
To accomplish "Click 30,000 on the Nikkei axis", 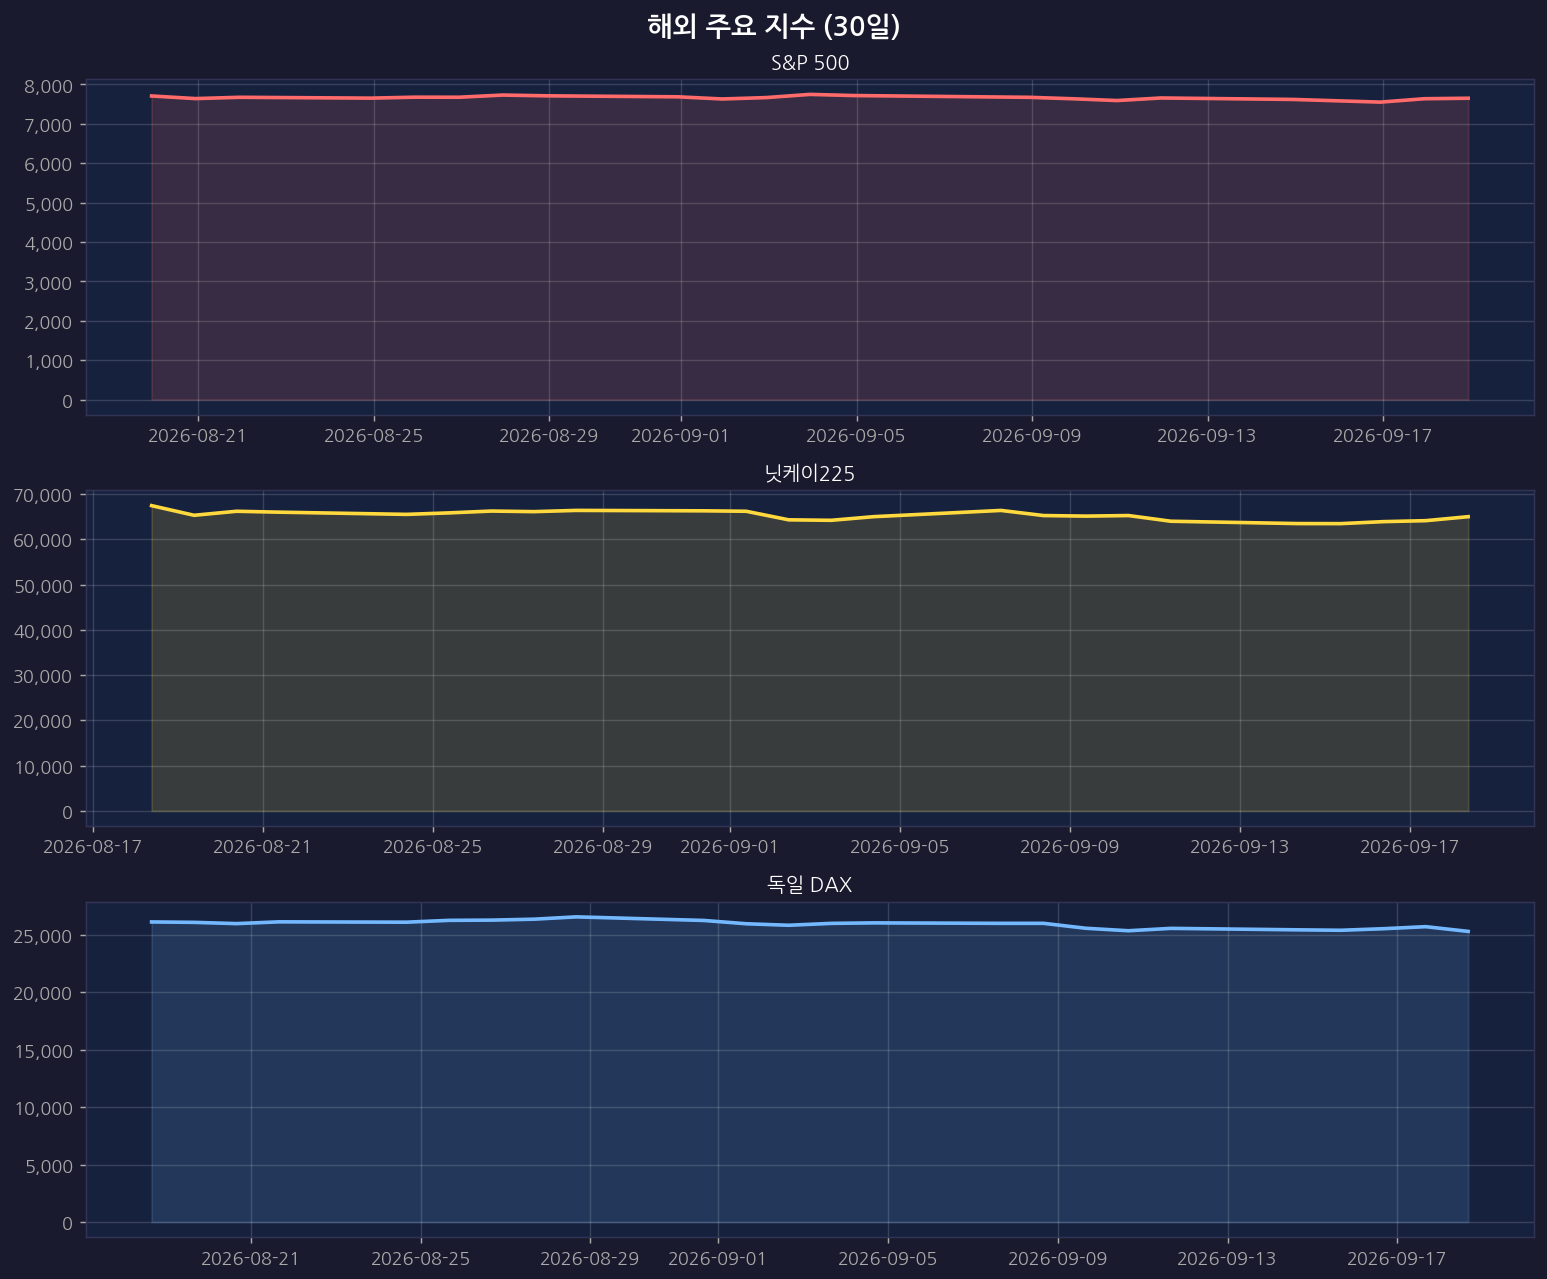I will tap(43, 676).
